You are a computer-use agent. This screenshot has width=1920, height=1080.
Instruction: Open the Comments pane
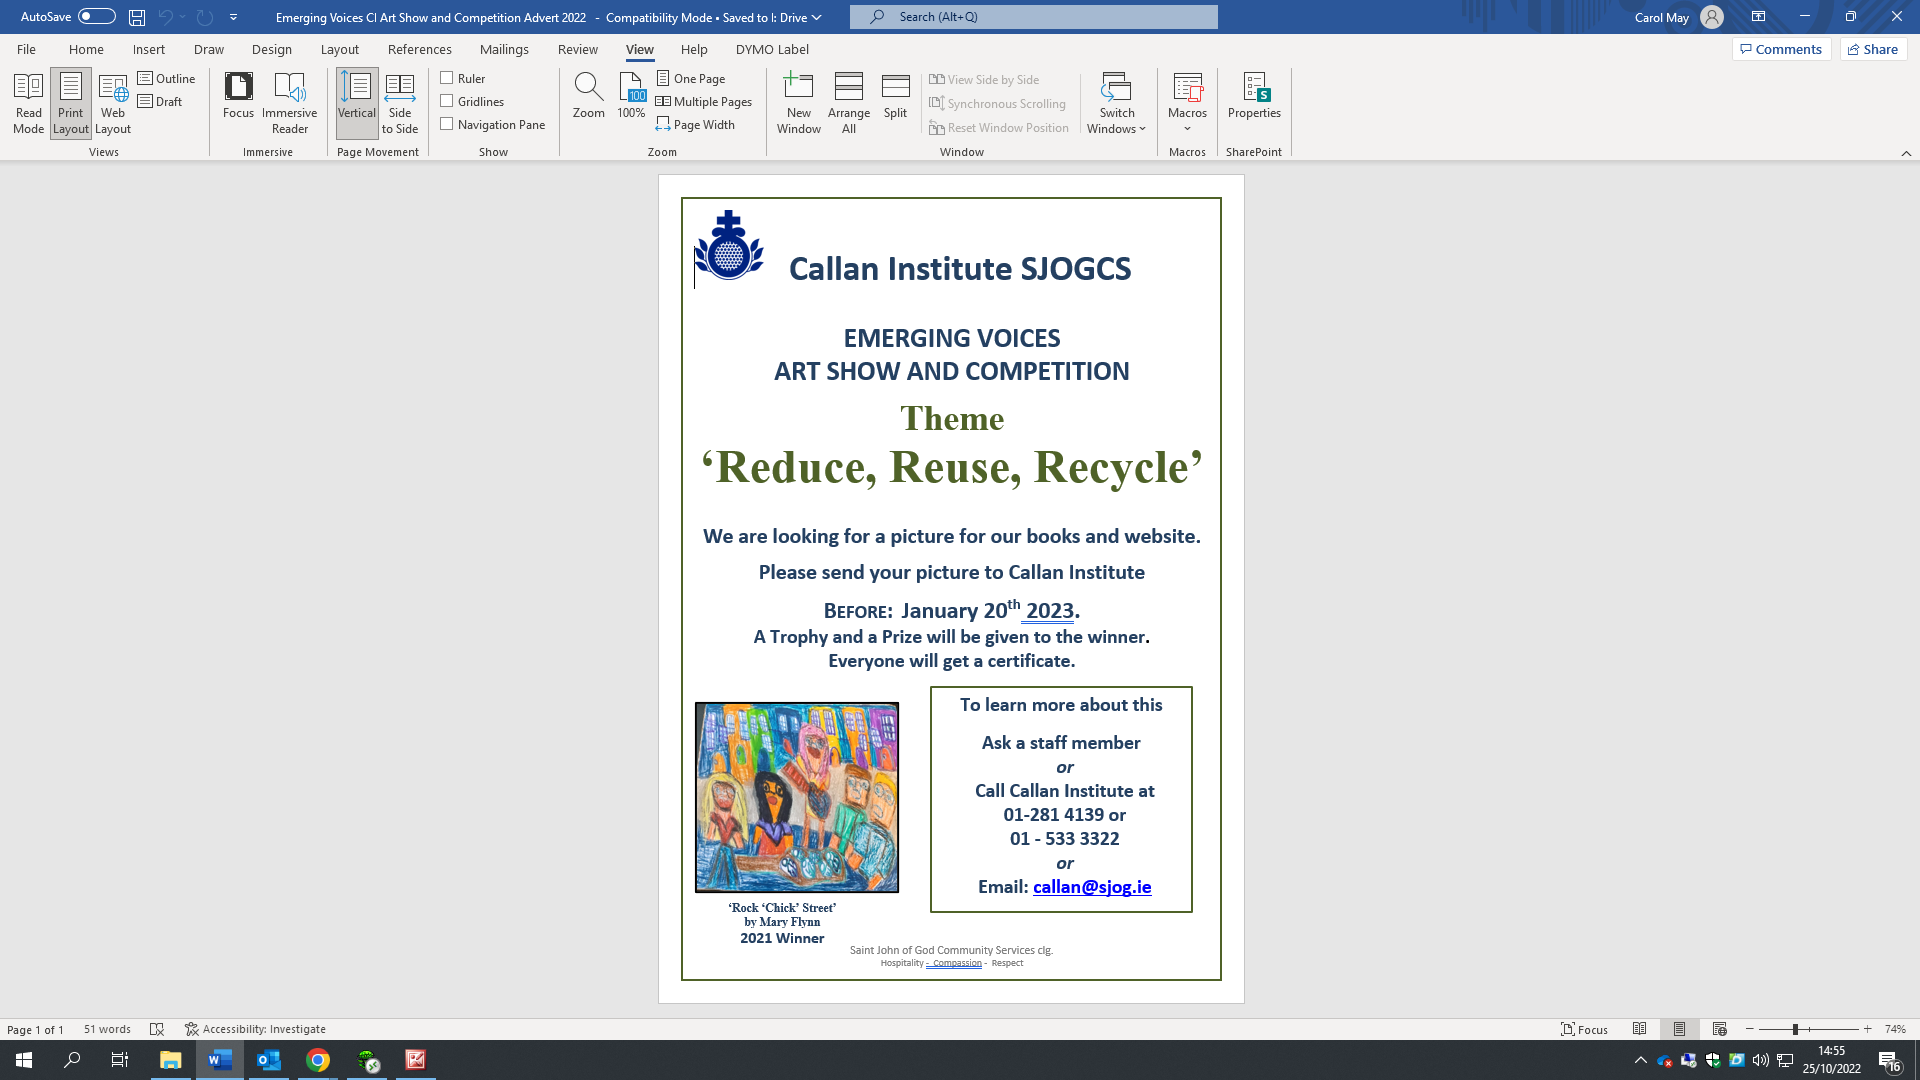coord(1781,49)
